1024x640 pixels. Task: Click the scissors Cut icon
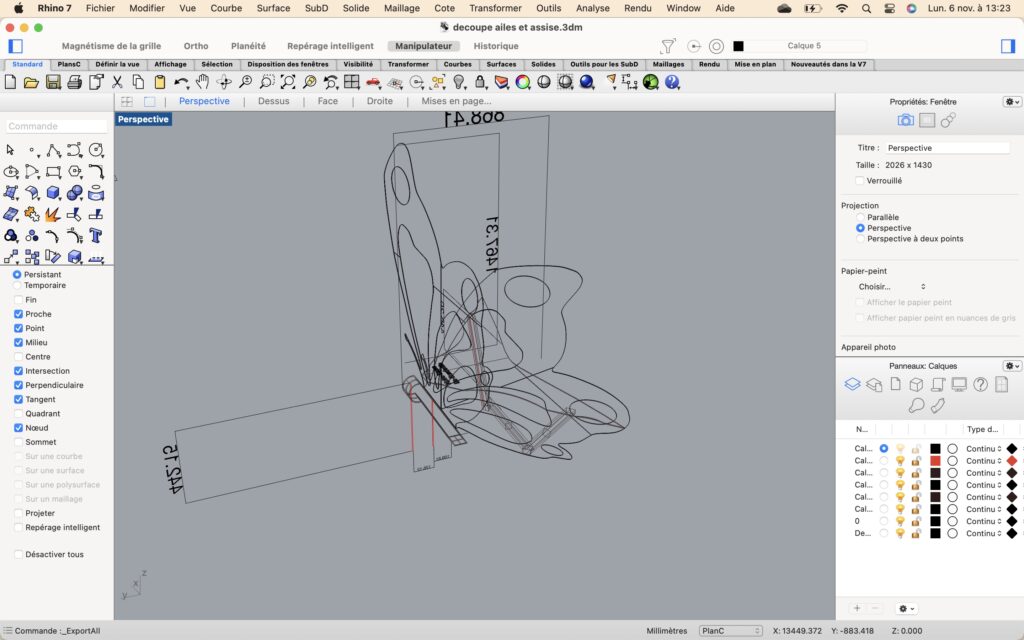click(x=116, y=82)
